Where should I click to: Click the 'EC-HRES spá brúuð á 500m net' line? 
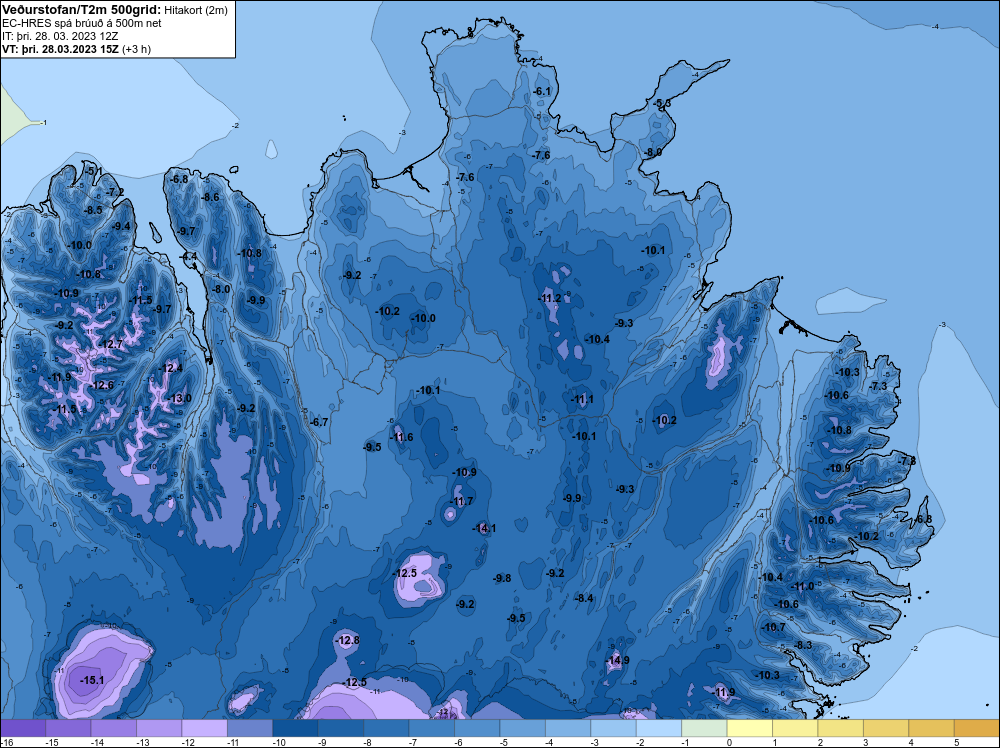82,23
